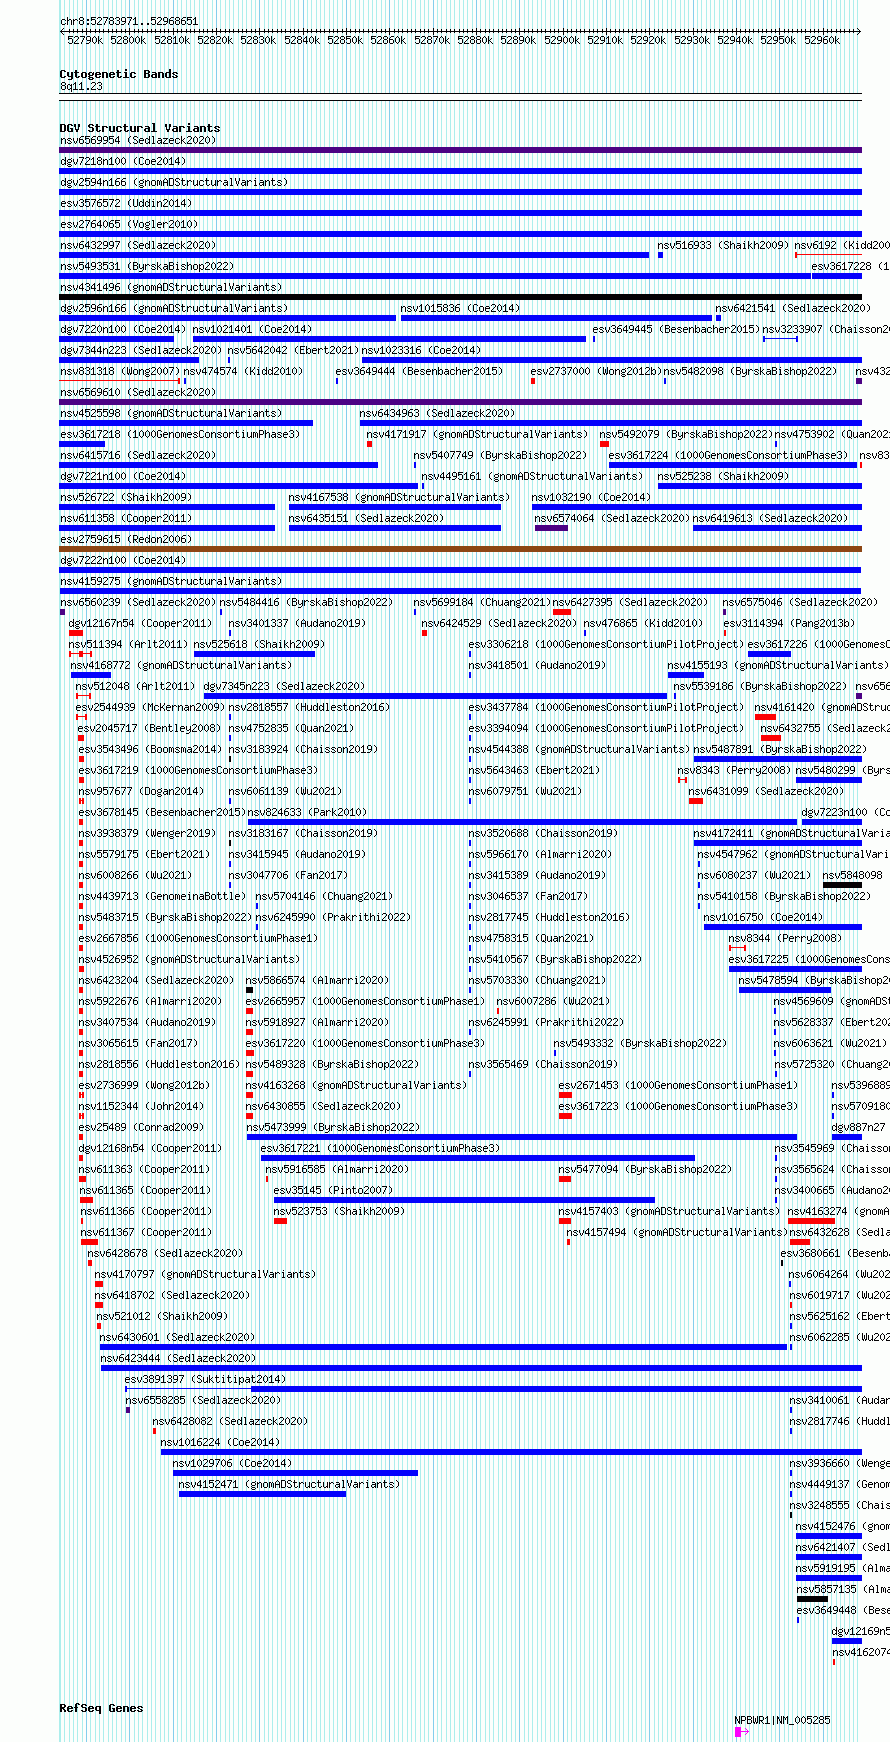Select nsv1032190 (Coe2014) label
Image resolution: width=890 pixels, height=1742 pixels.
(x=591, y=497)
